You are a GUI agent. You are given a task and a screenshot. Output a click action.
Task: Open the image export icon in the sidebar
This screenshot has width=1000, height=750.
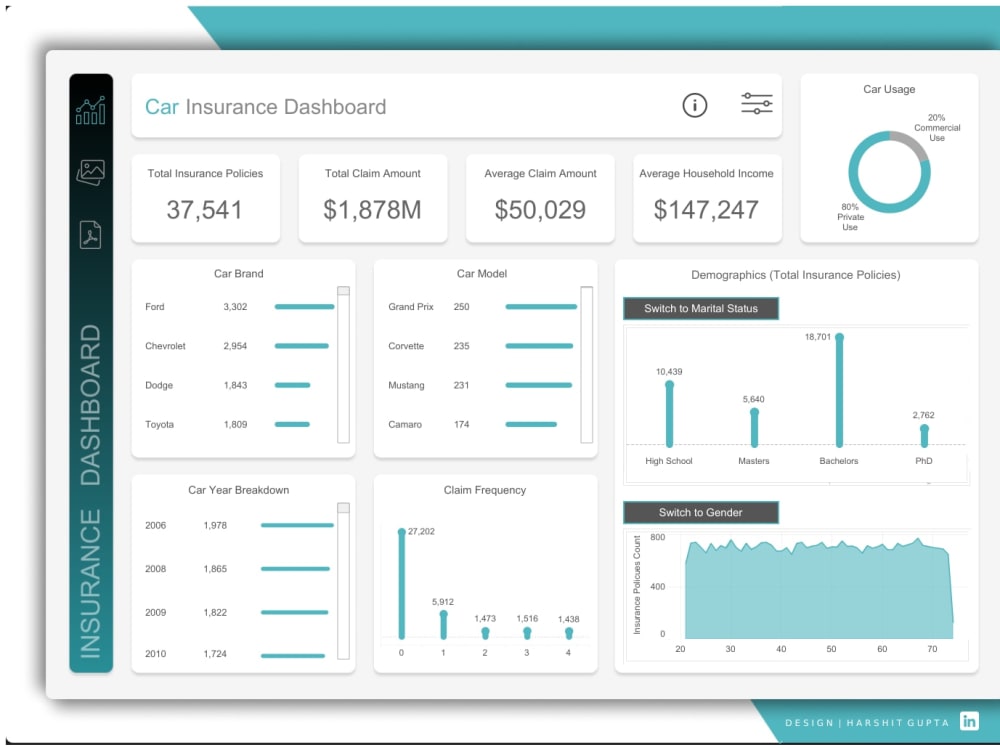click(x=92, y=172)
